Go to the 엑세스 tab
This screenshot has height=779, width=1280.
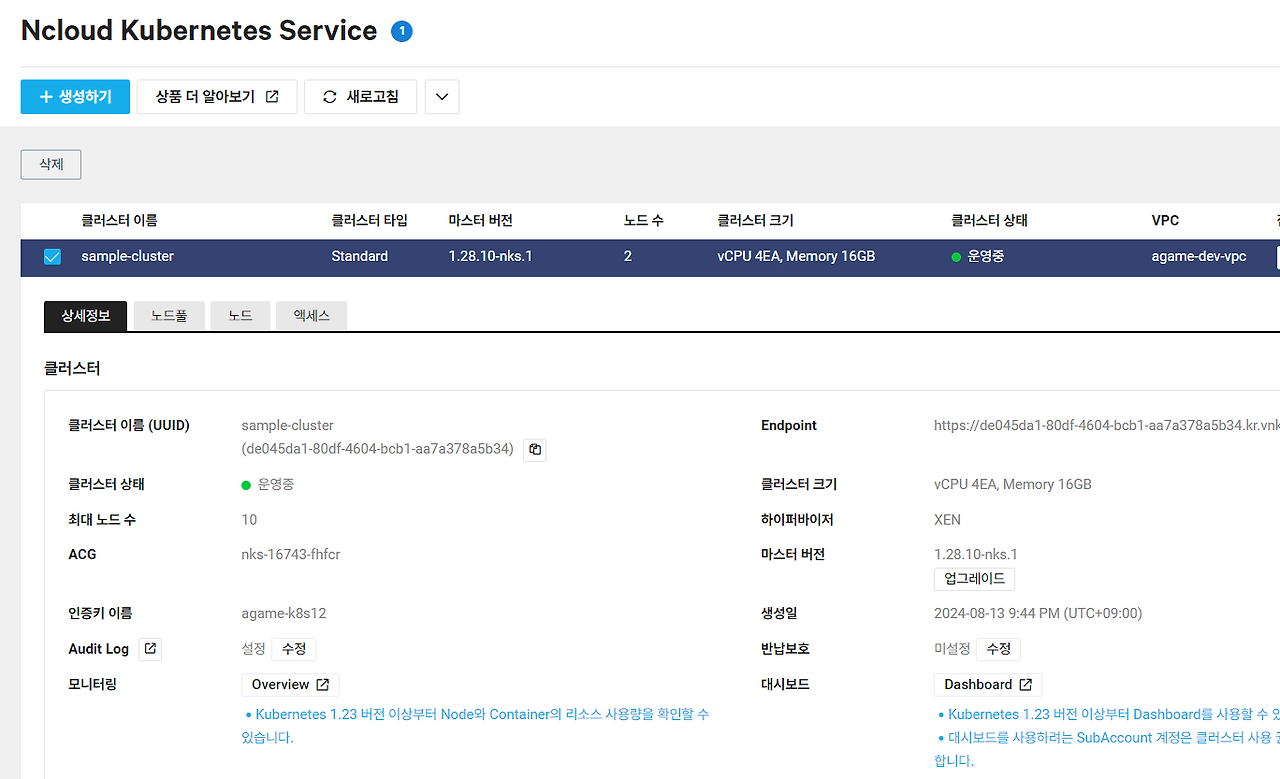pyautogui.click(x=311, y=316)
